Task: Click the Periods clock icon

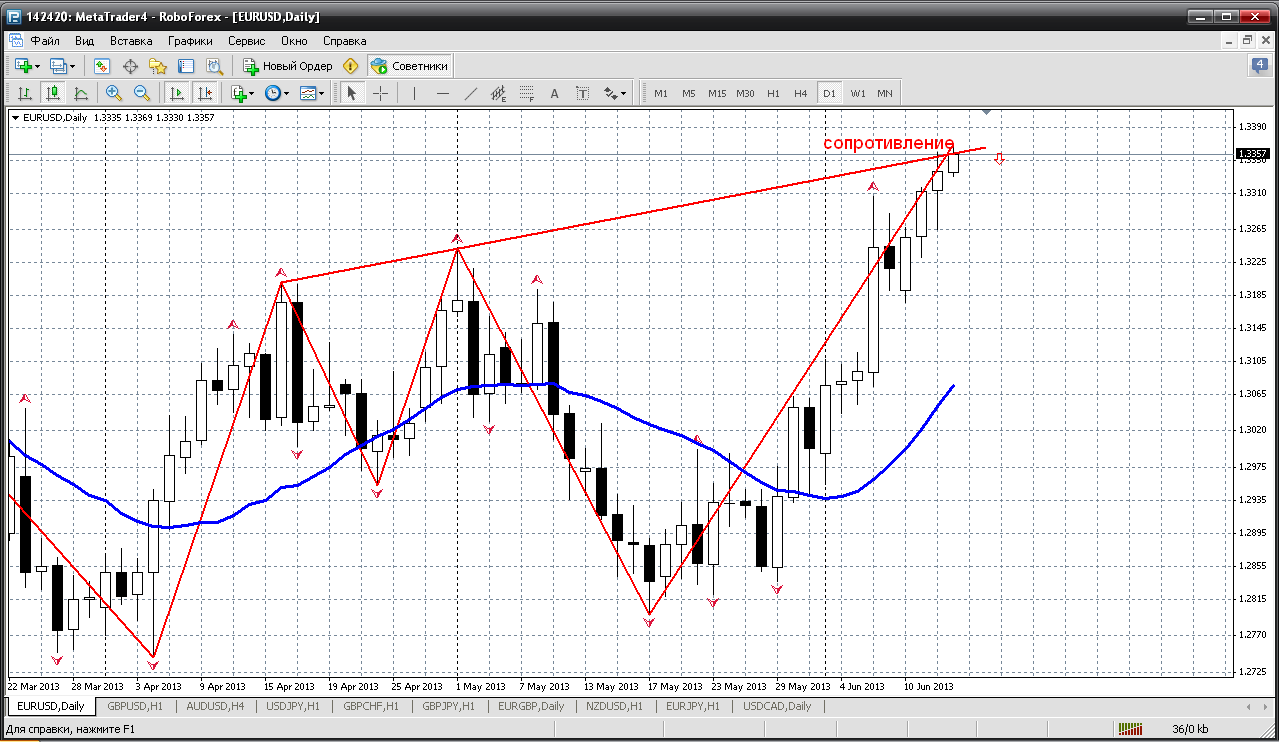Action: pyautogui.click(x=273, y=93)
